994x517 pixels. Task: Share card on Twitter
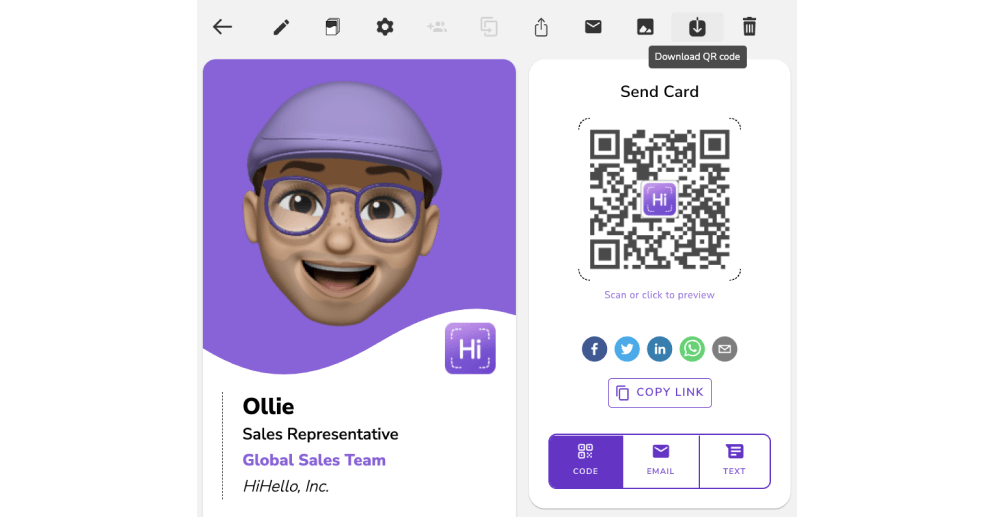pos(627,349)
